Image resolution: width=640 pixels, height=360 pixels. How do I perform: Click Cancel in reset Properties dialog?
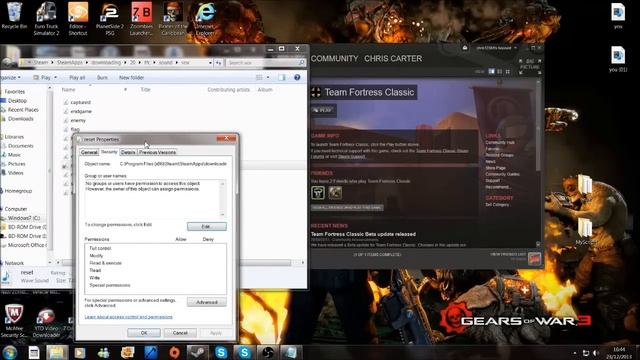[x=180, y=333]
